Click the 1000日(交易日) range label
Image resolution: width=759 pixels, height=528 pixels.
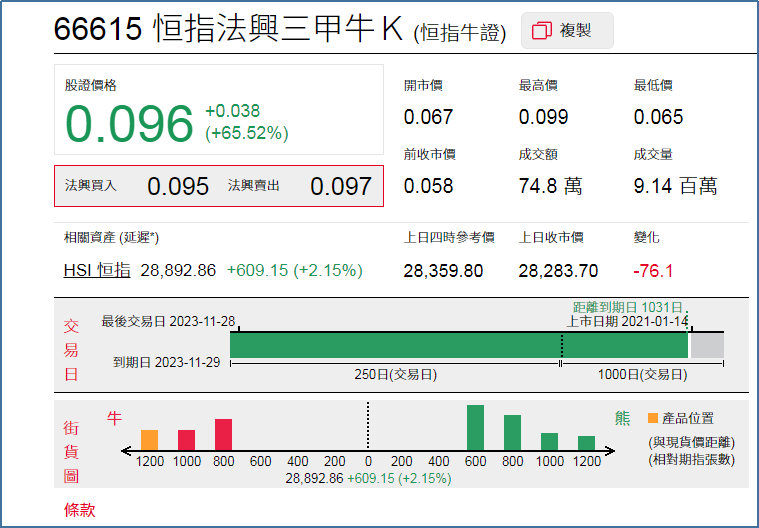(x=642, y=375)
